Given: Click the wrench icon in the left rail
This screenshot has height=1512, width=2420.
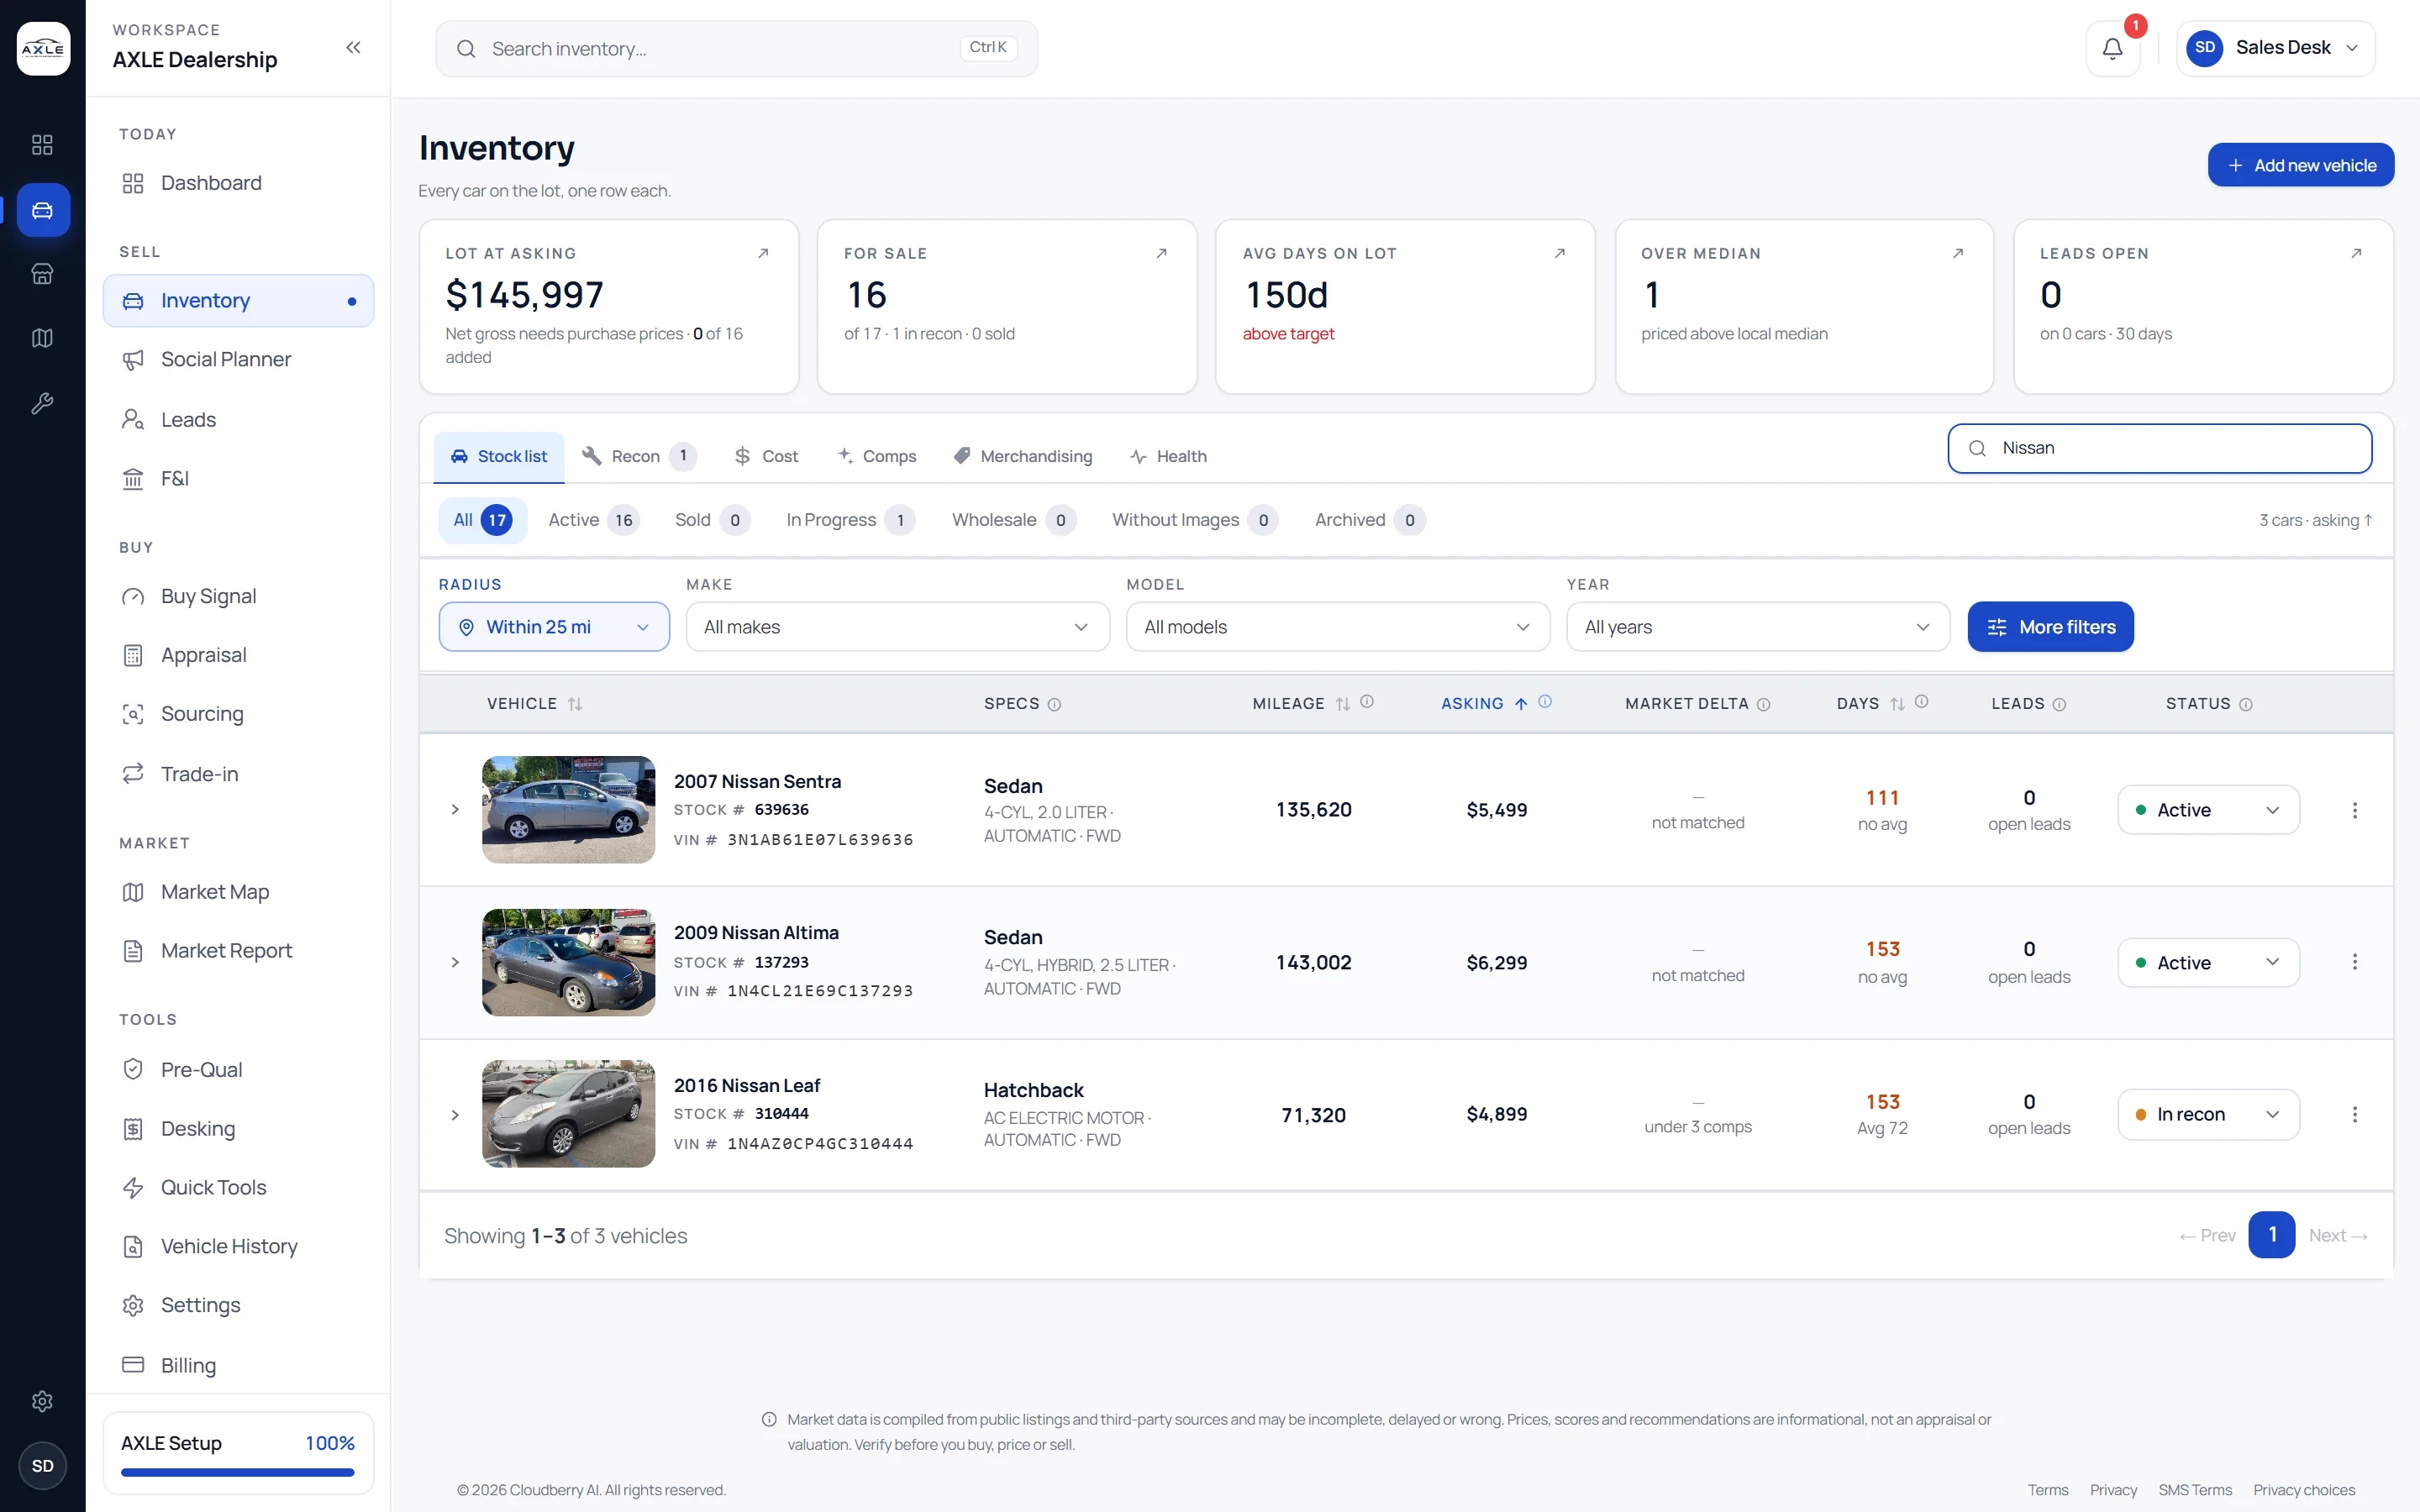Looking at the screenshot, I should 42,403.
